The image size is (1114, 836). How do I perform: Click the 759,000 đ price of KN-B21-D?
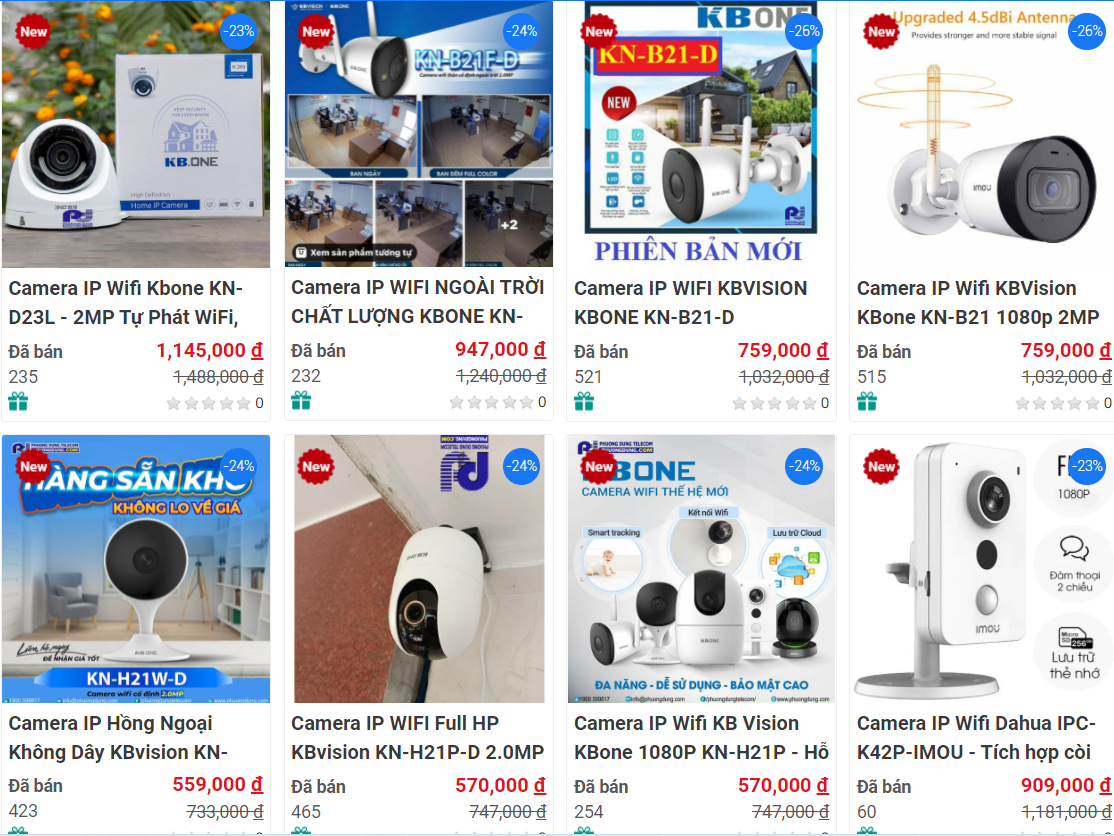(x=783, y=350)
